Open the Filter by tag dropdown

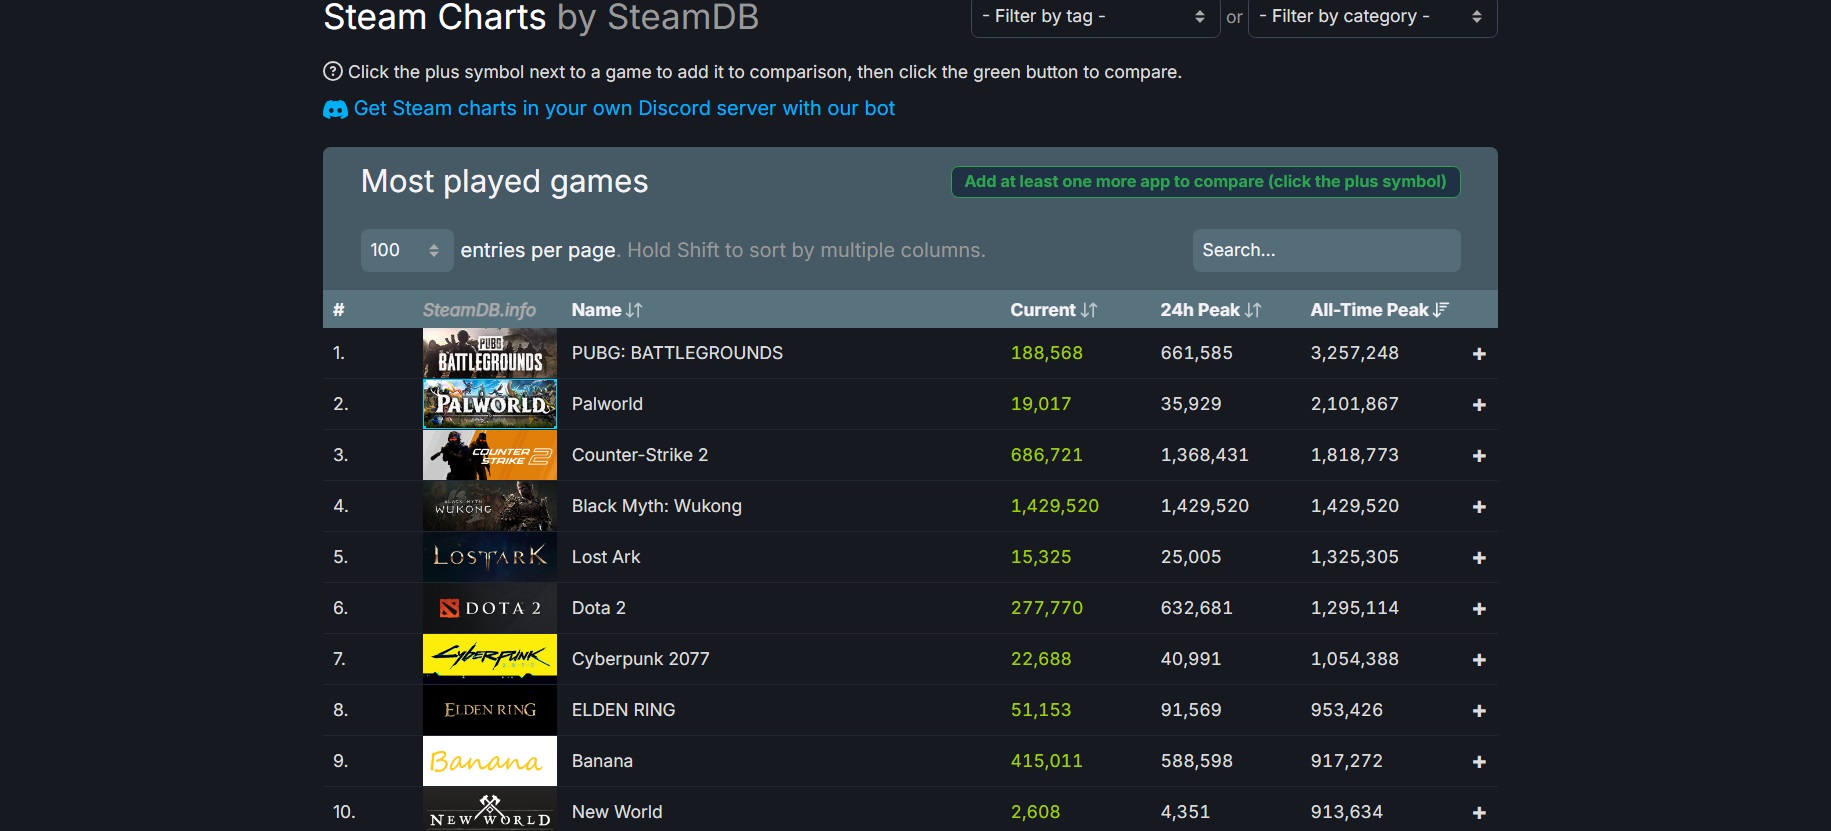(x=1095, y=17)
